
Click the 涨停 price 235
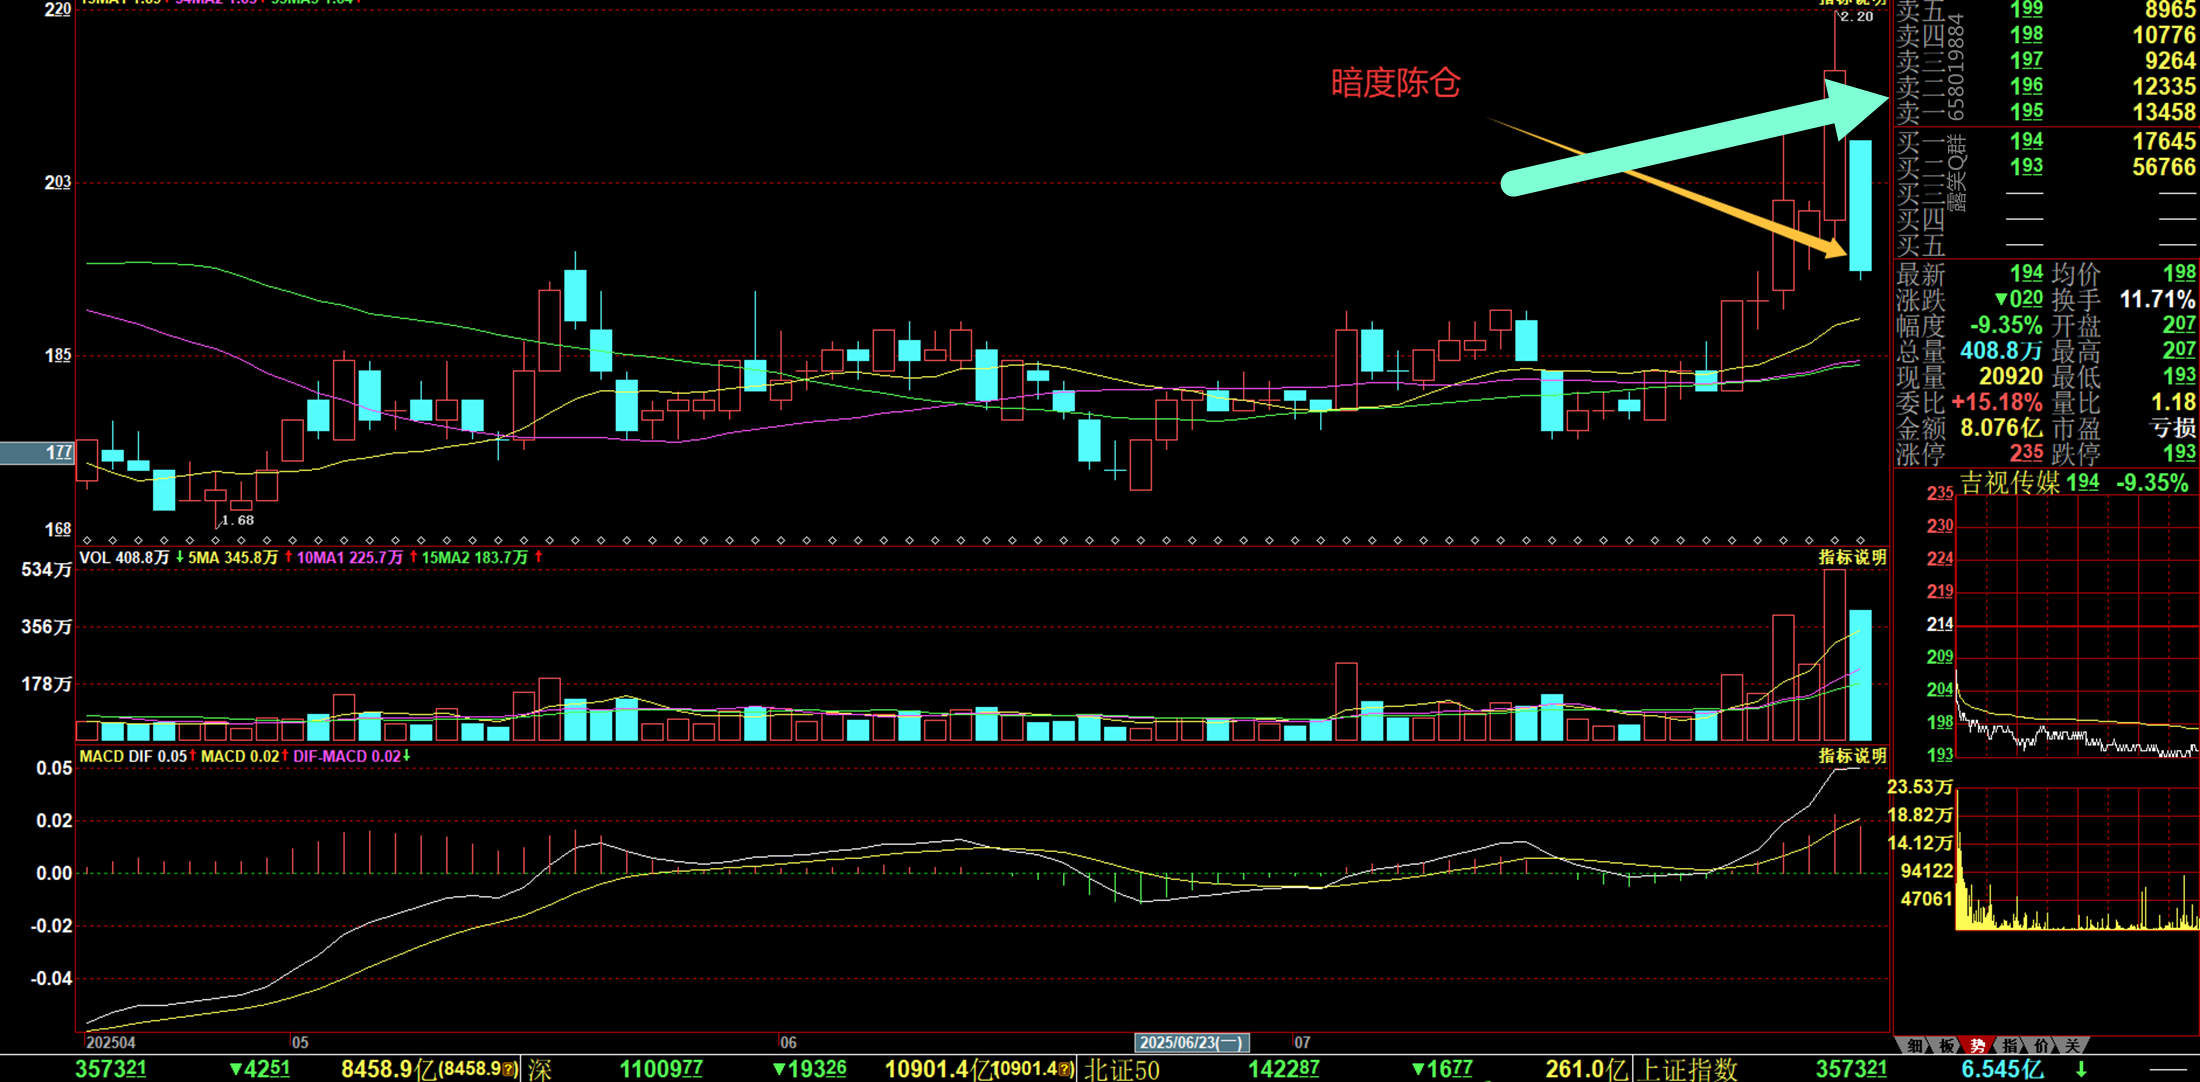2026,453
